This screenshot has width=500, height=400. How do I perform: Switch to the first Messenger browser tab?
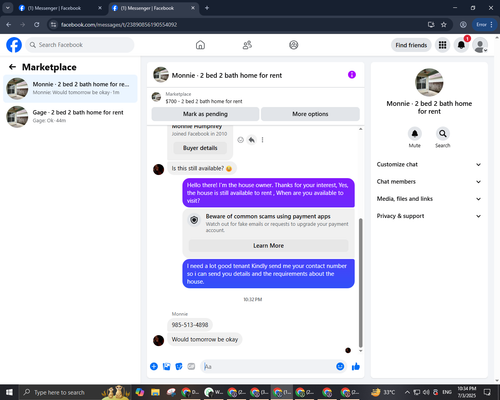(61, 8)
